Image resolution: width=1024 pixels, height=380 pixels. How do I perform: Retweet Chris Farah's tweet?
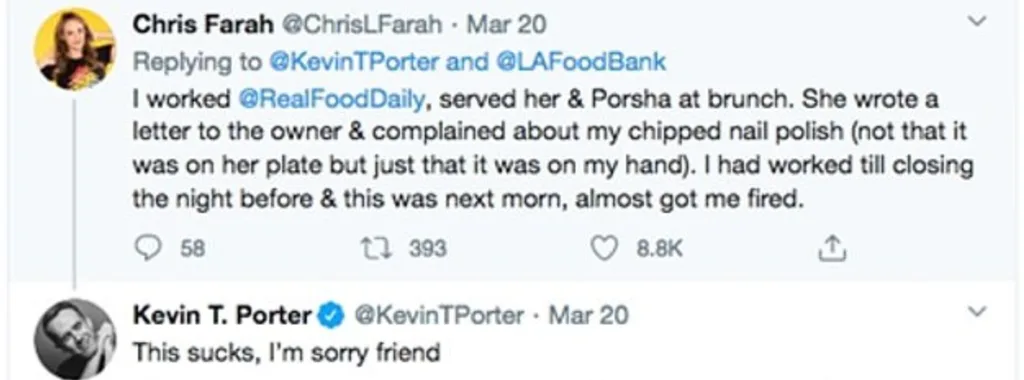376,248
